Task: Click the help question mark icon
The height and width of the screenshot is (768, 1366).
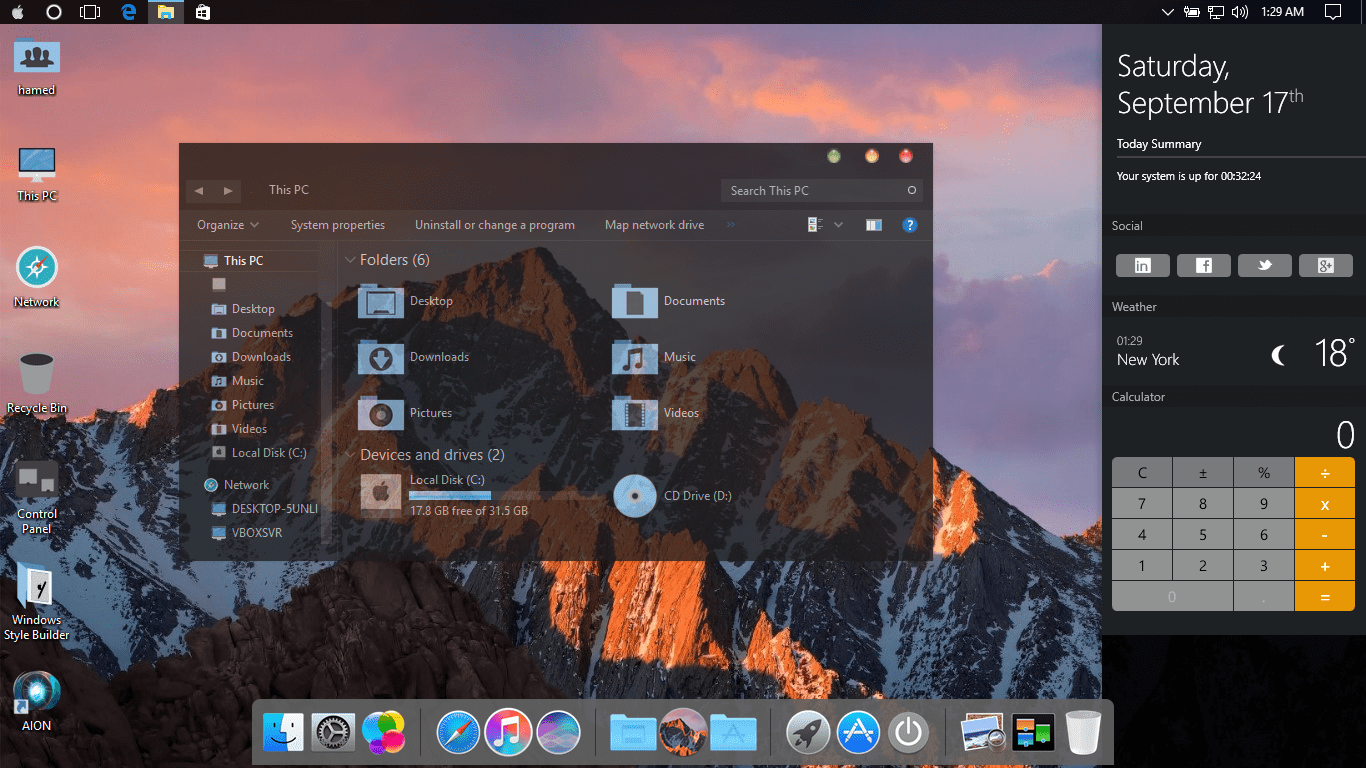Action: 909,225
